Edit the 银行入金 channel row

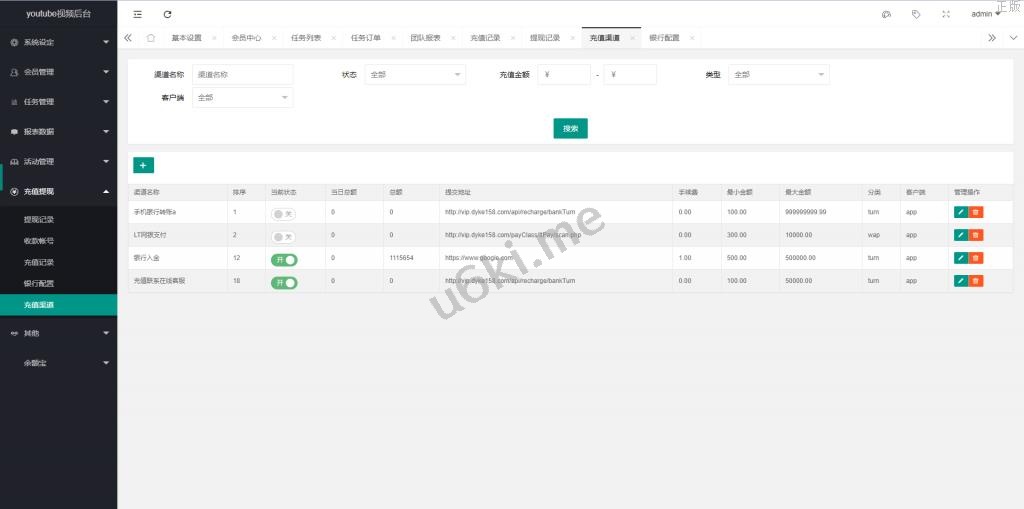tap(960, 258)
